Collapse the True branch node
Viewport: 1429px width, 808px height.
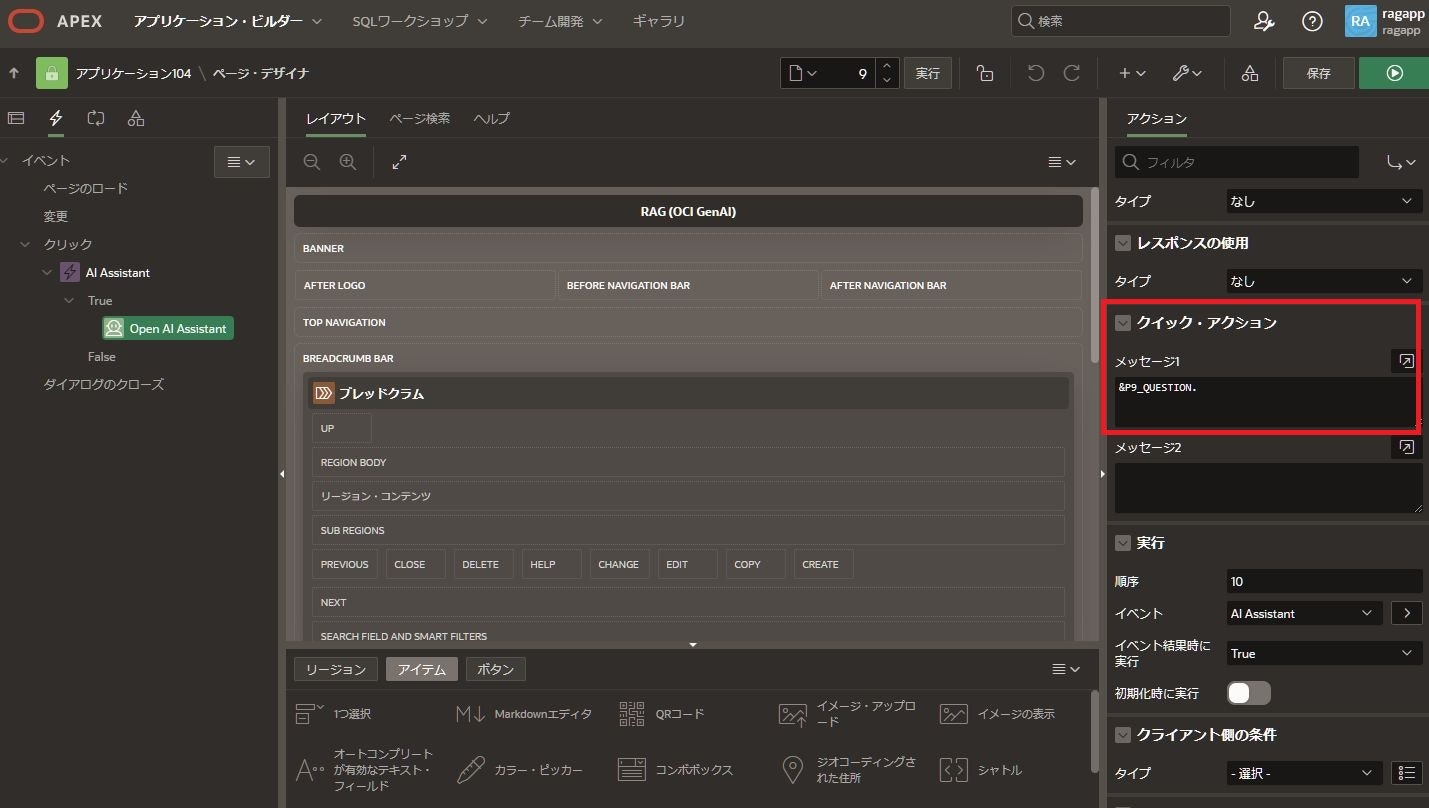(x=69, y=300)
